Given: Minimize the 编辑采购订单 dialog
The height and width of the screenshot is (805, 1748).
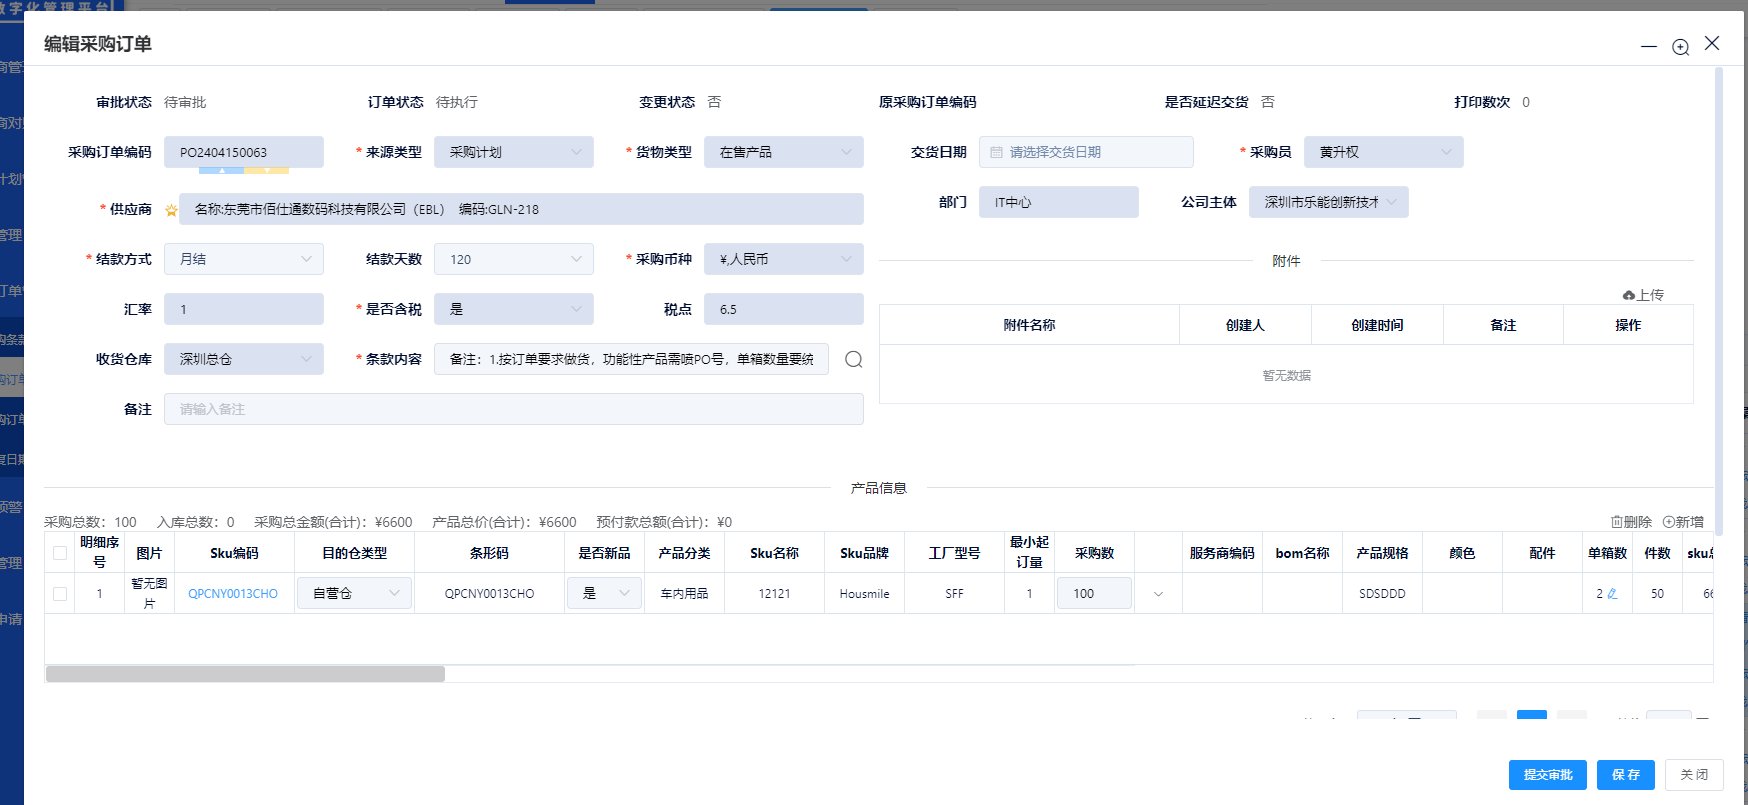Looking at the screenshot, I should (x=1648, y=47).
